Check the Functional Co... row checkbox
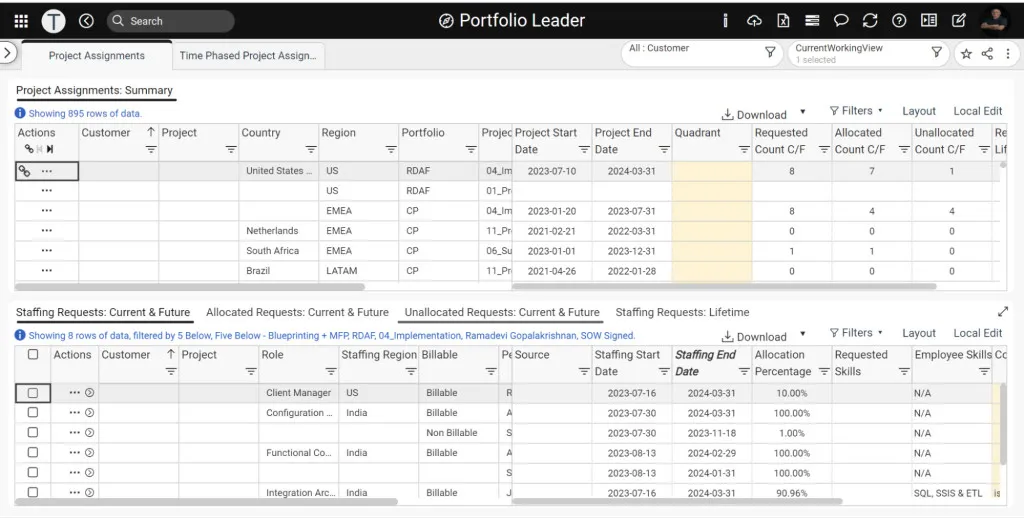 [33, 452]
